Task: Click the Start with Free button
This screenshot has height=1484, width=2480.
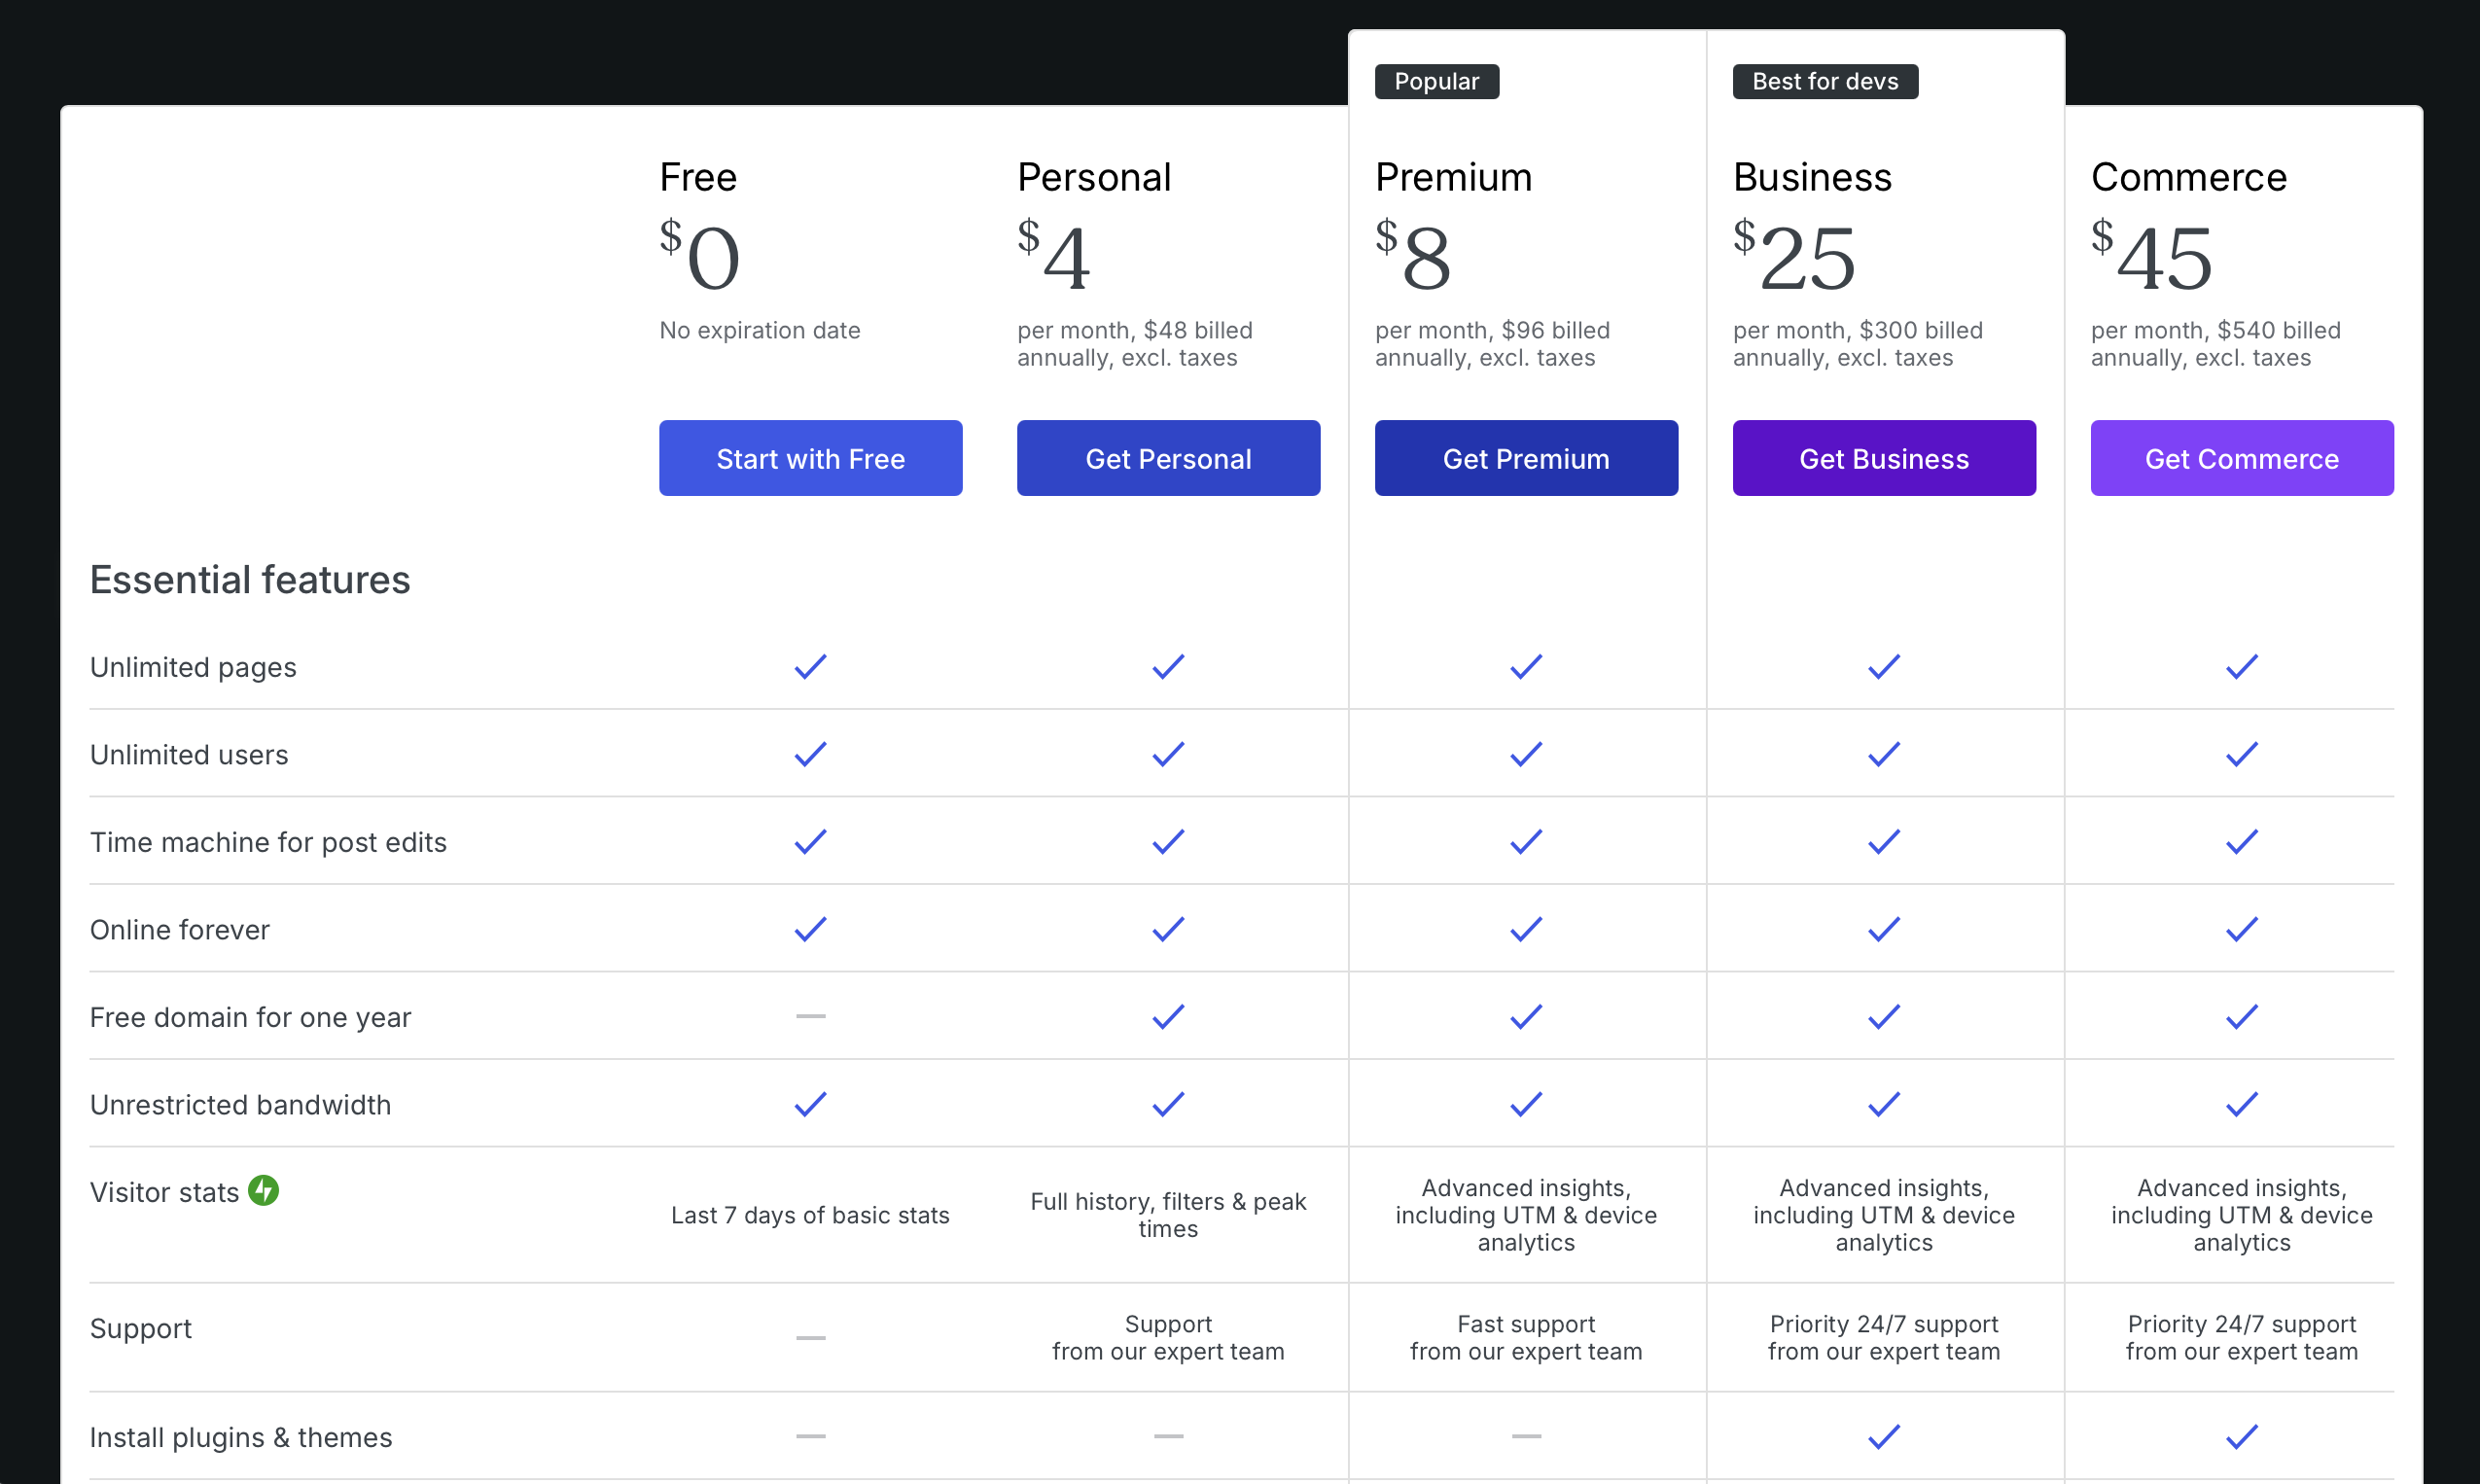Action: coord(810,458)
